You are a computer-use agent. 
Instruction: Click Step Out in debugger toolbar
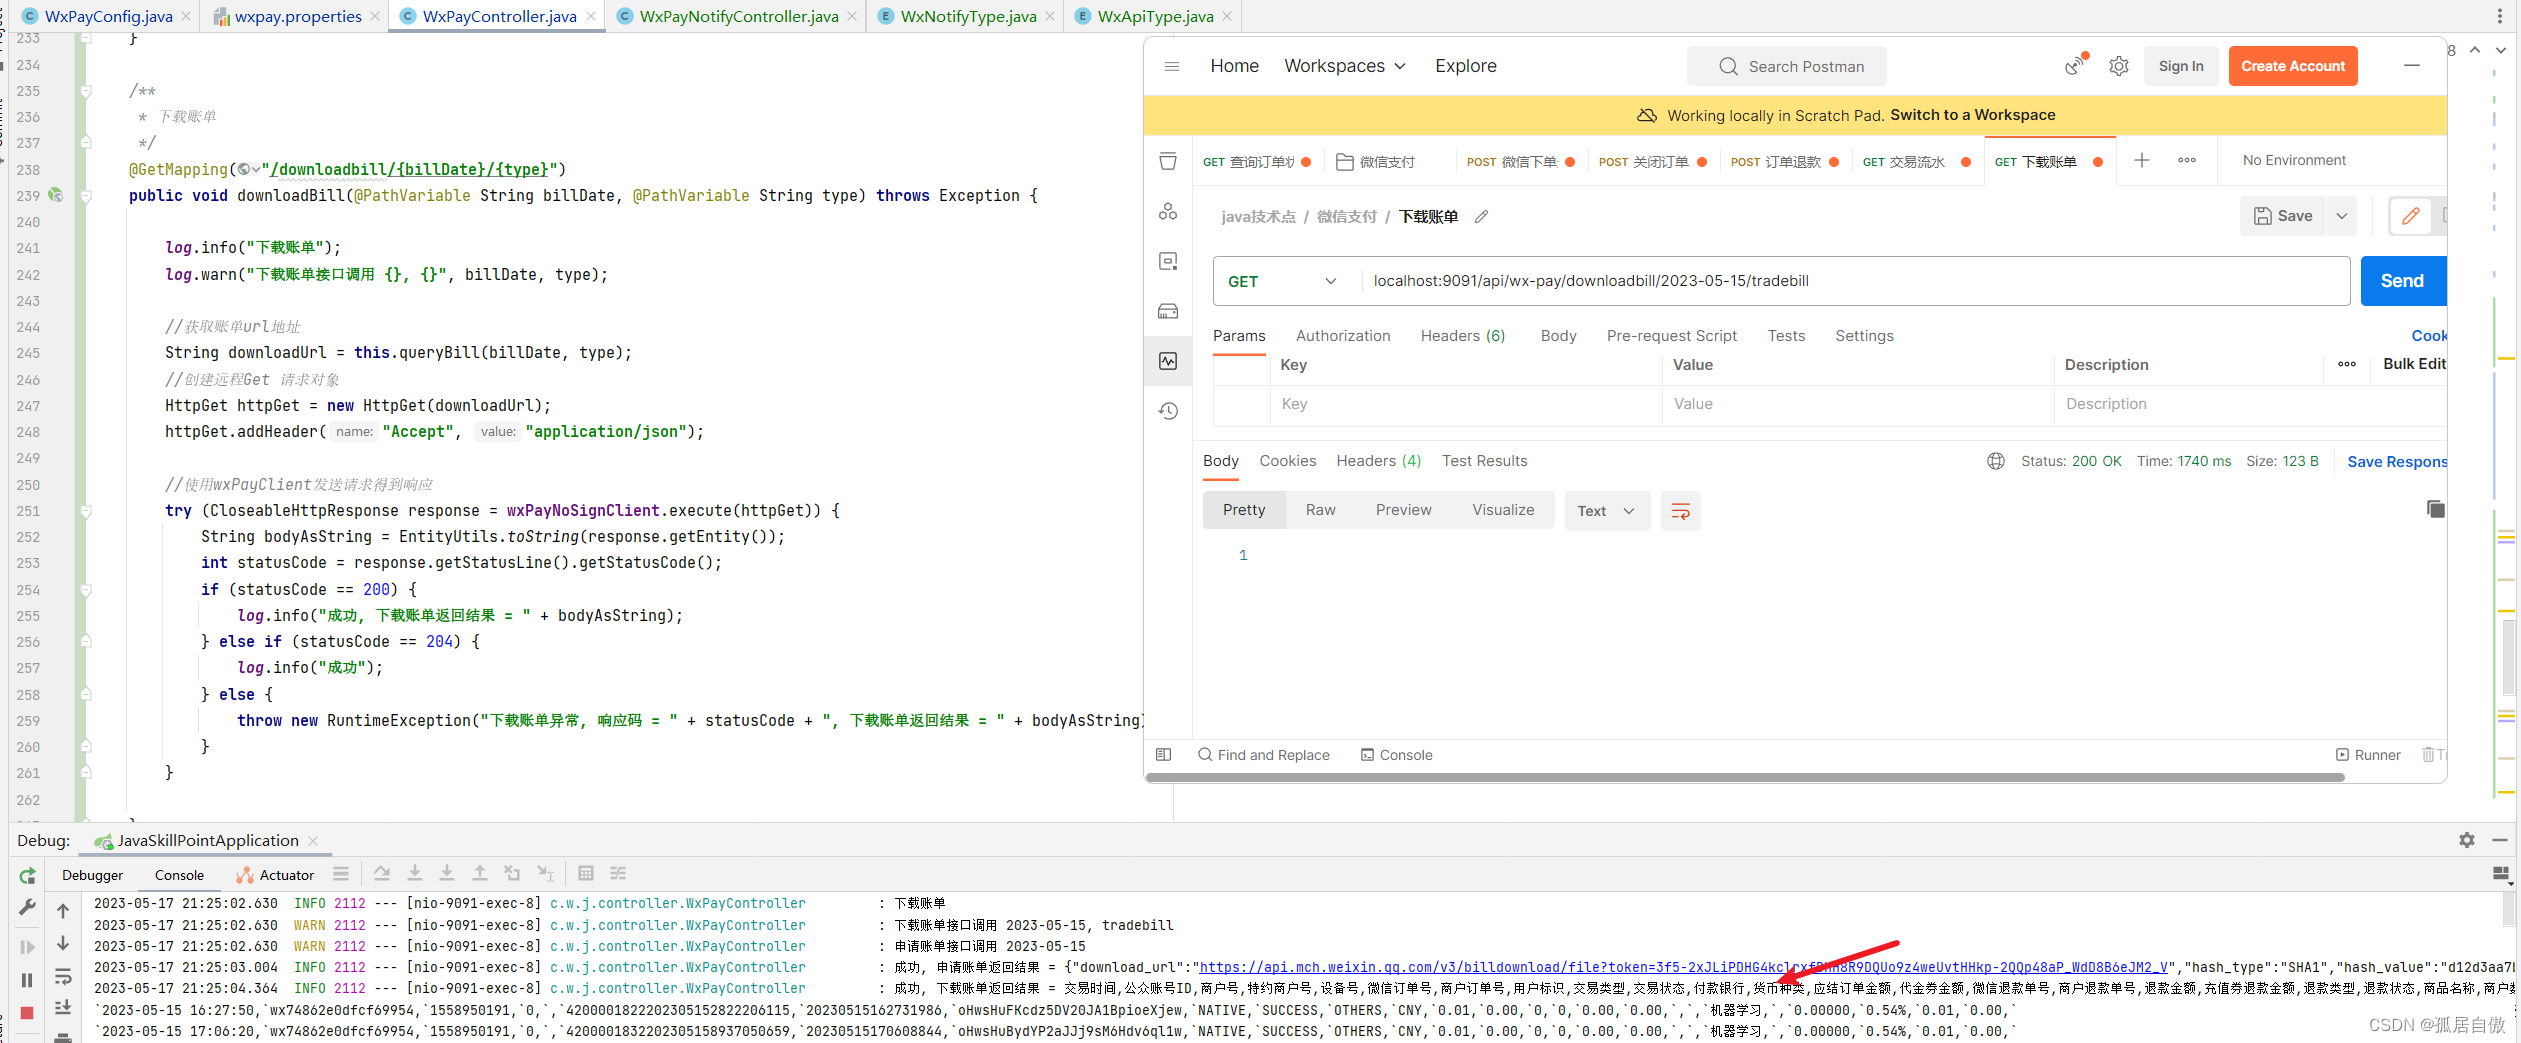pos(480,874)
